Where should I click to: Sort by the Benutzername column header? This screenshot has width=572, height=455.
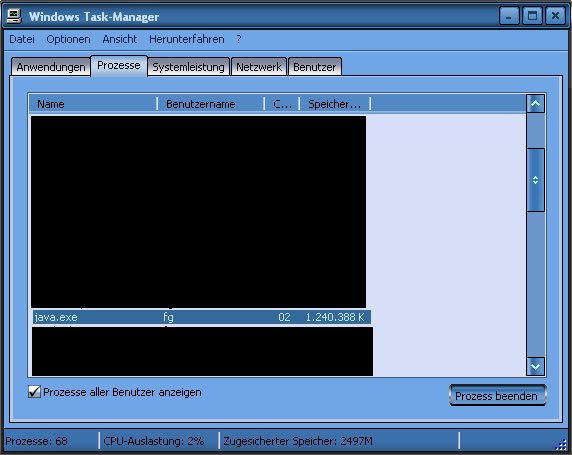coord(211,104)
